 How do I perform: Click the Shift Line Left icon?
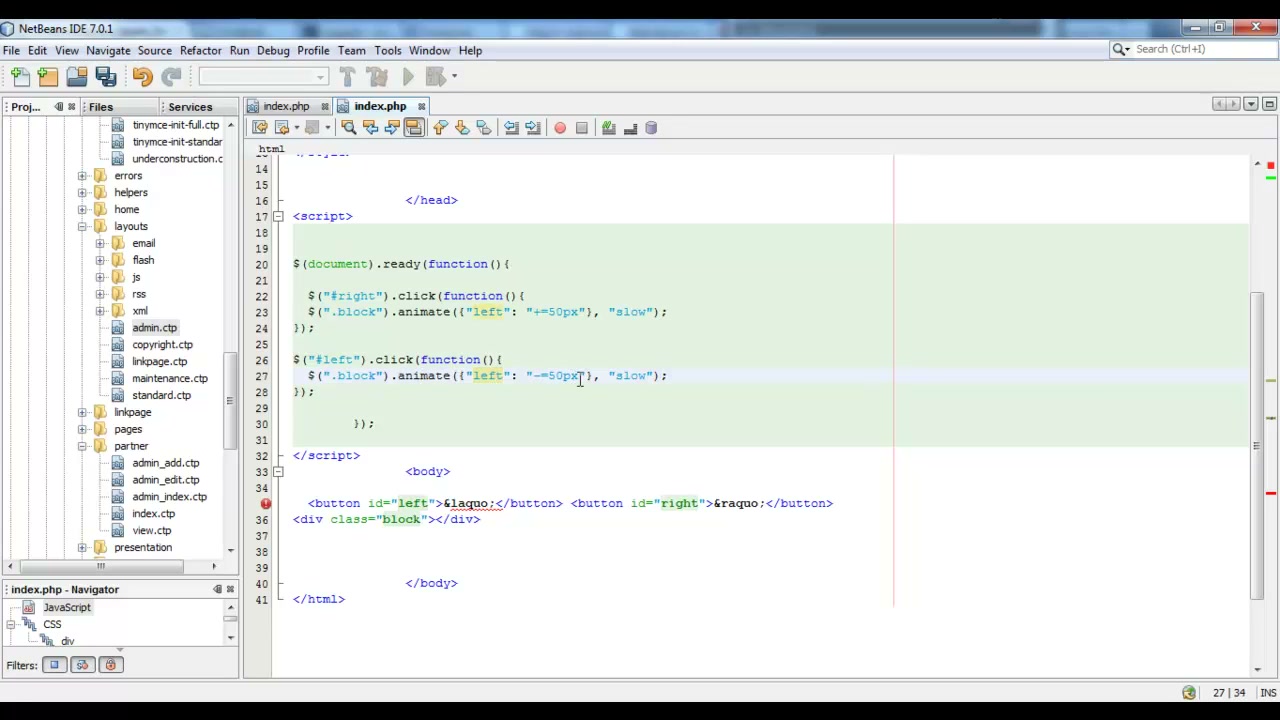[x=511, y=128]
